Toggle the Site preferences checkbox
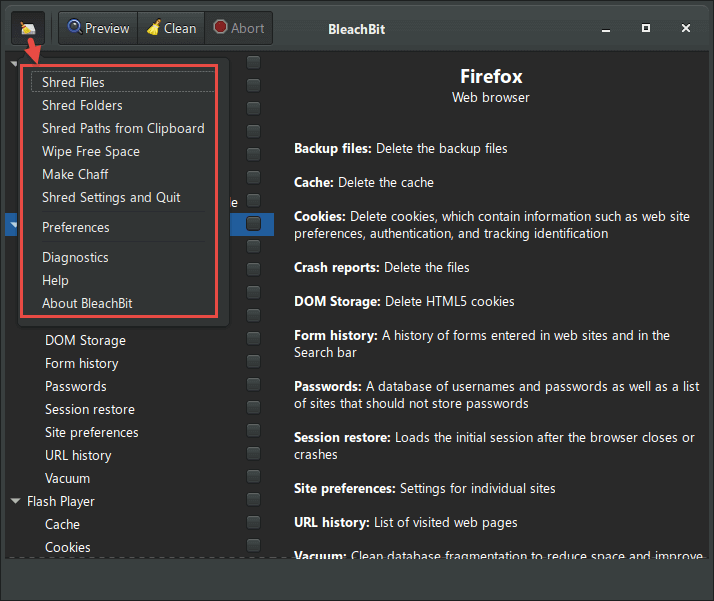 tap(254, 430)
